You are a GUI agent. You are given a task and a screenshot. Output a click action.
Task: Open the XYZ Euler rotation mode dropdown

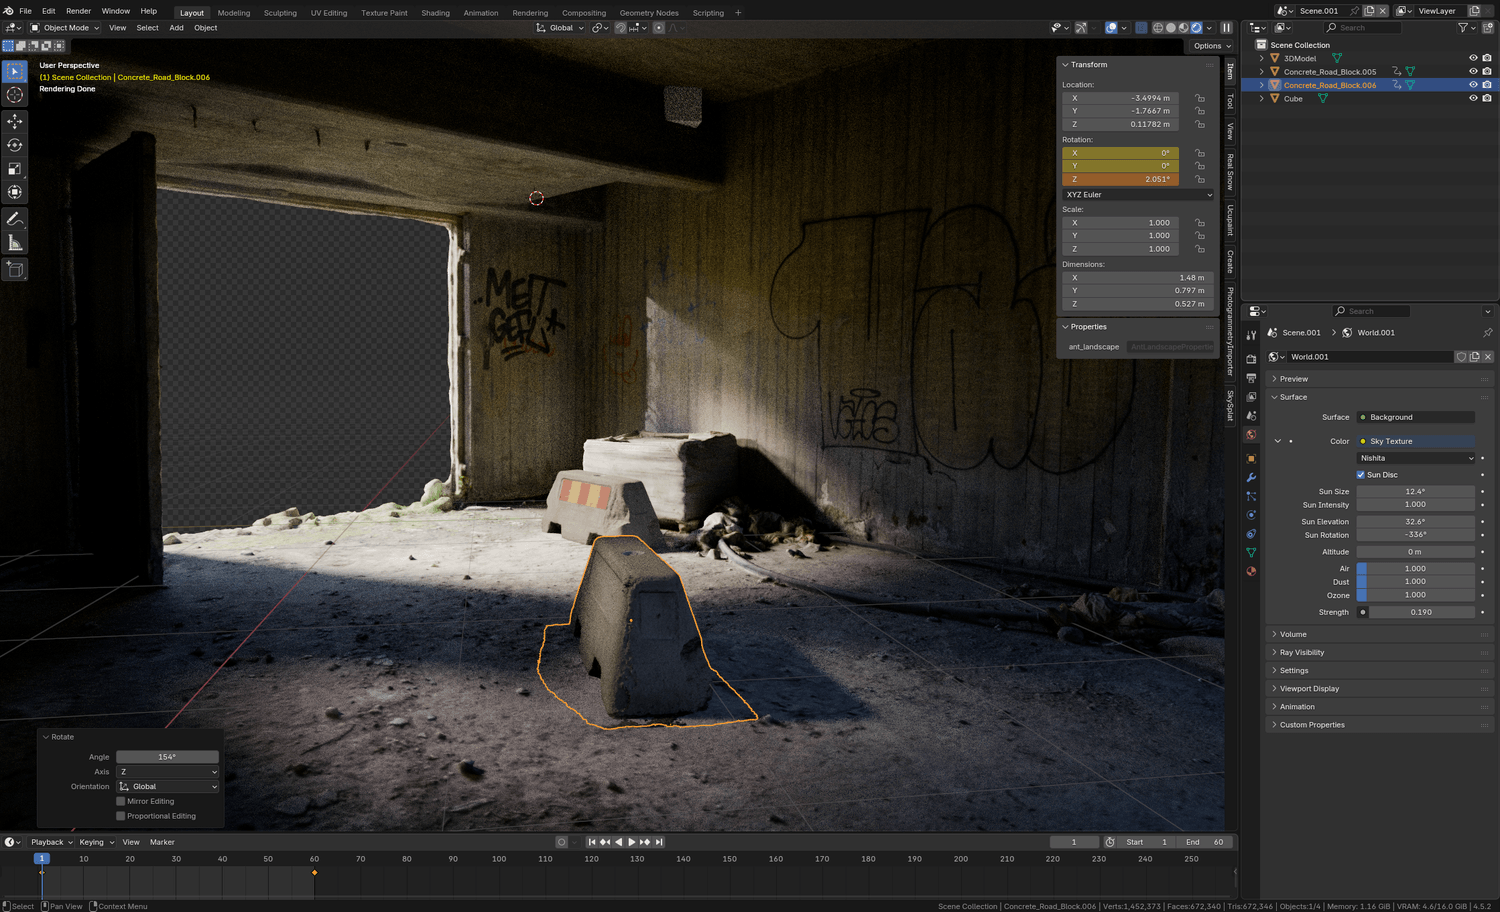[x=1137, y=195]
